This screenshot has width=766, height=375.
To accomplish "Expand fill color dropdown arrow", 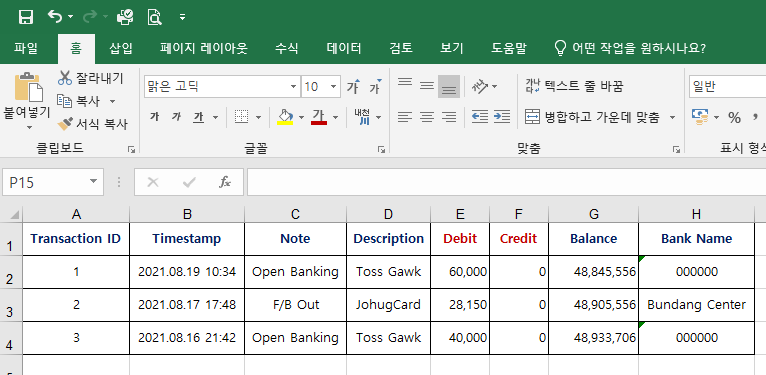I will point(301,117).
